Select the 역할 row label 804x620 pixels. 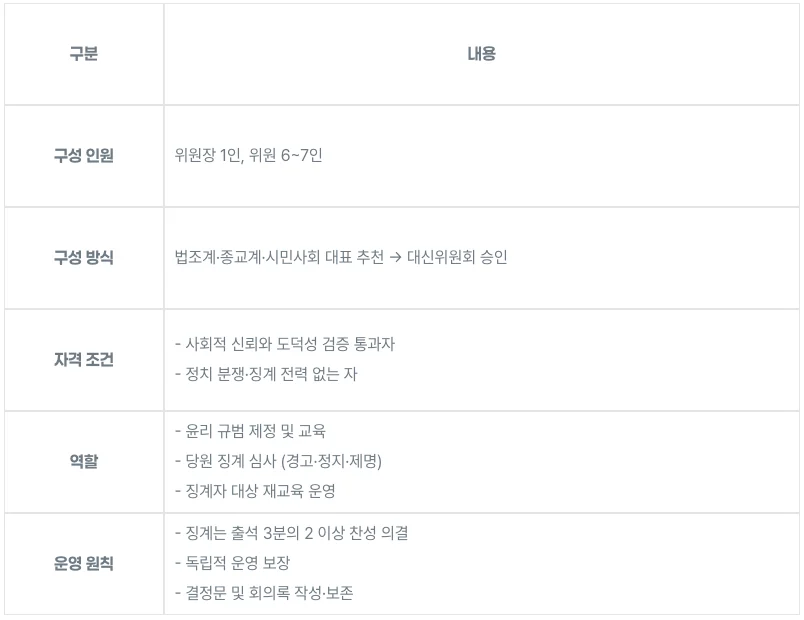(x=83, y=462)
